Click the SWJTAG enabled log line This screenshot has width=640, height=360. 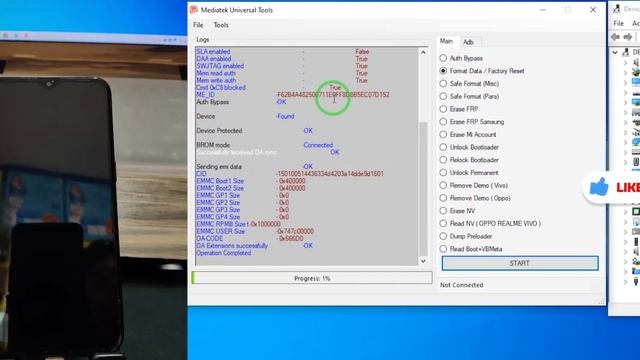pyautogui.click(x=282, y=66)
